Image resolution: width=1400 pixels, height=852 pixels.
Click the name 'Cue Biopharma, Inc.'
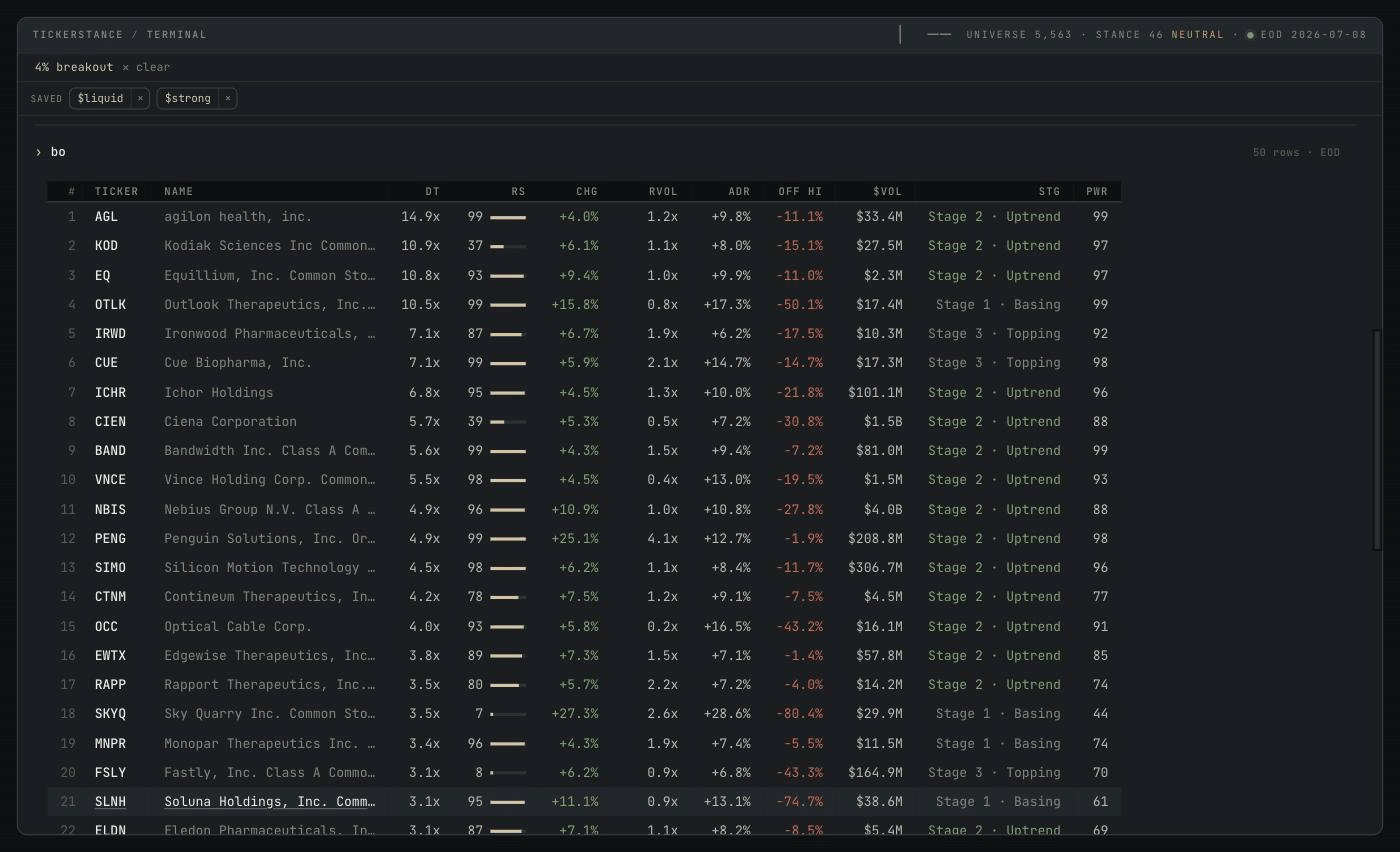(238, 363)
